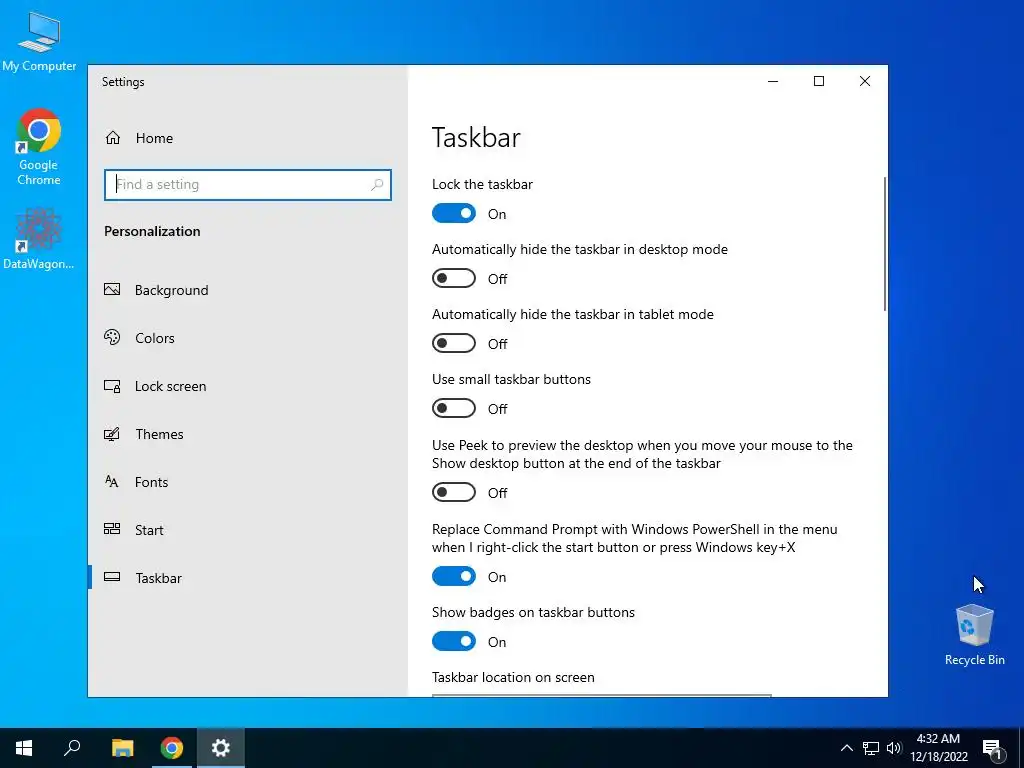Turn on Use small taskbar buttons

tap(454, 409)
